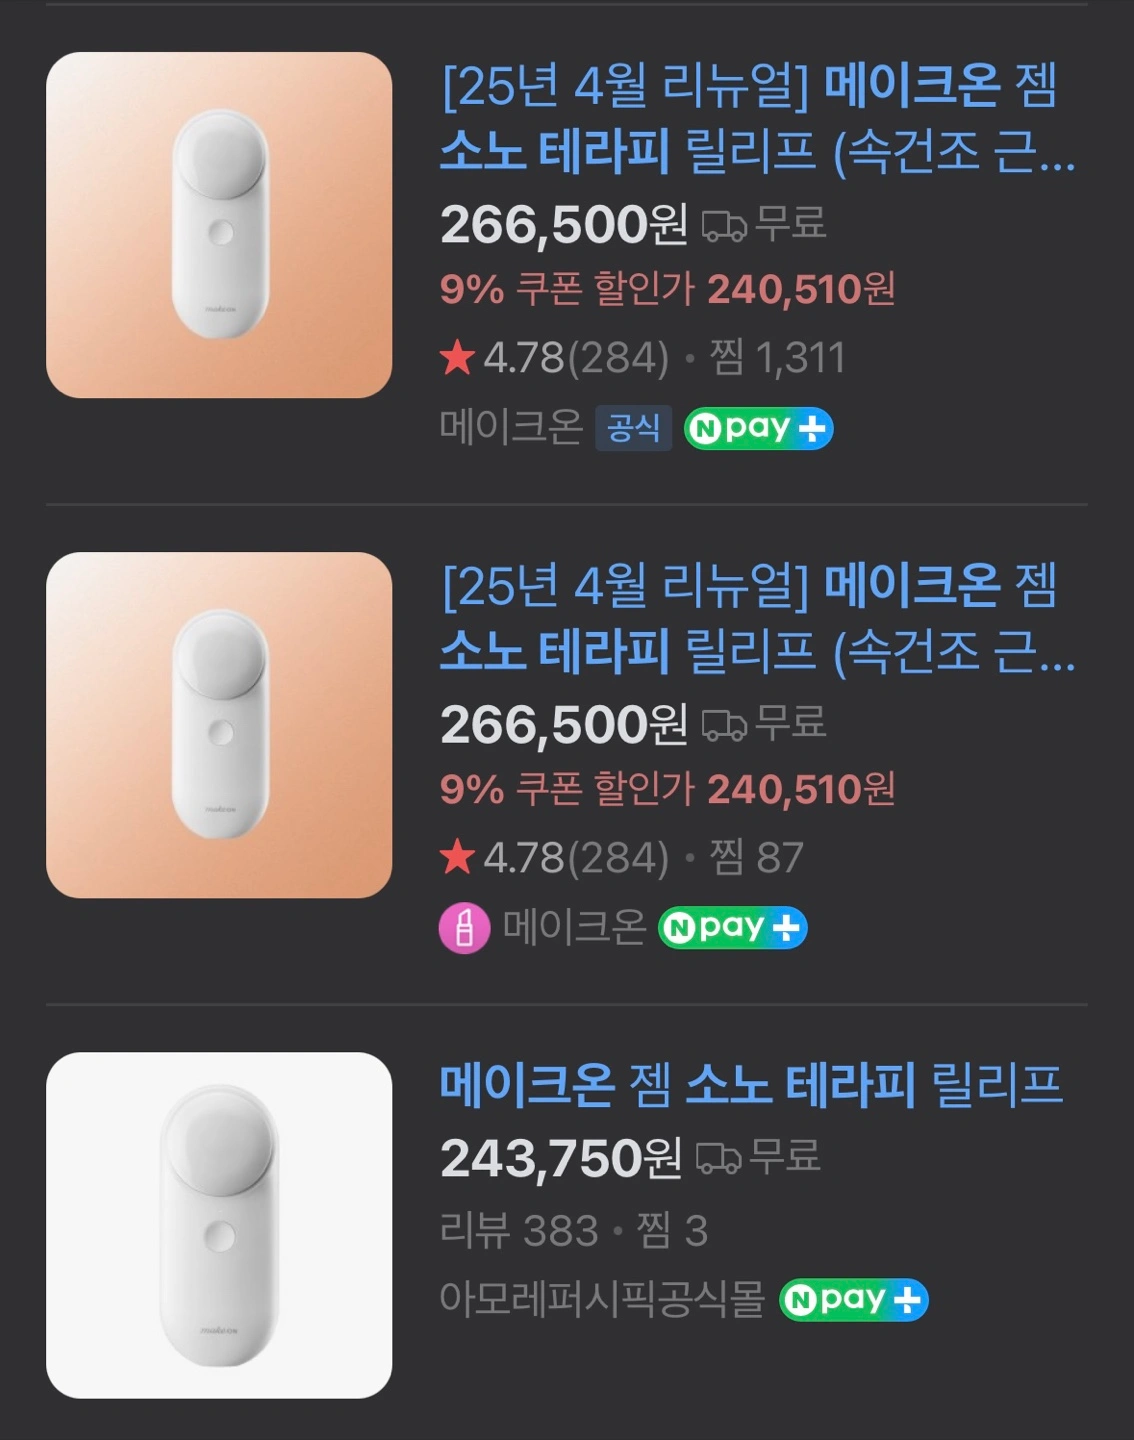The image size is (1134, 1440).
Task: Open second 메이크온 젬 소노 테라피 product title
Action: click(x=757, y=618)
